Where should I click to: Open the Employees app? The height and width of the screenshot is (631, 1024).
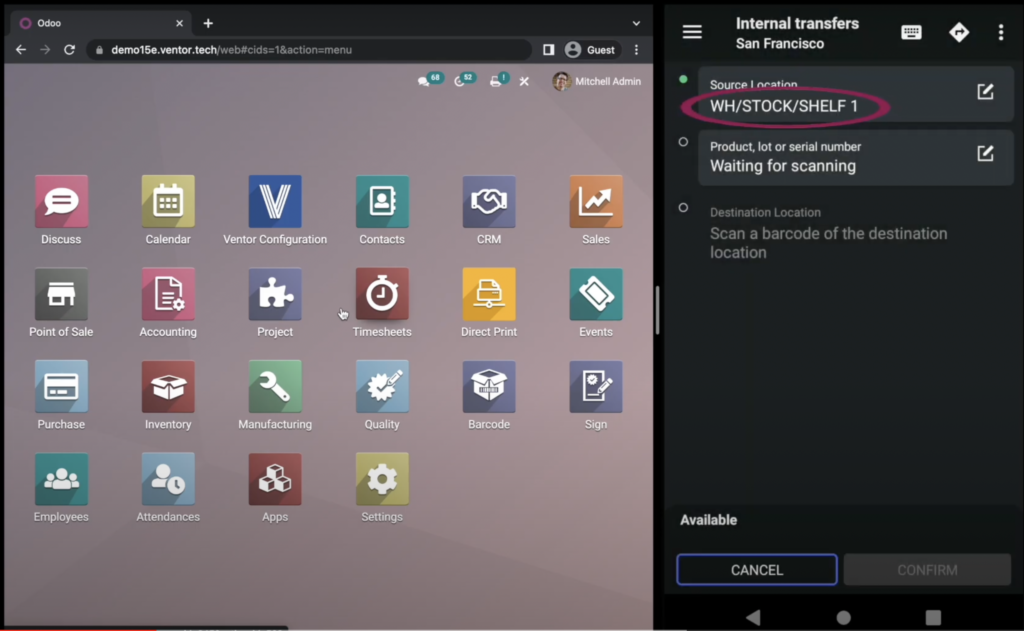pos(61,479)
